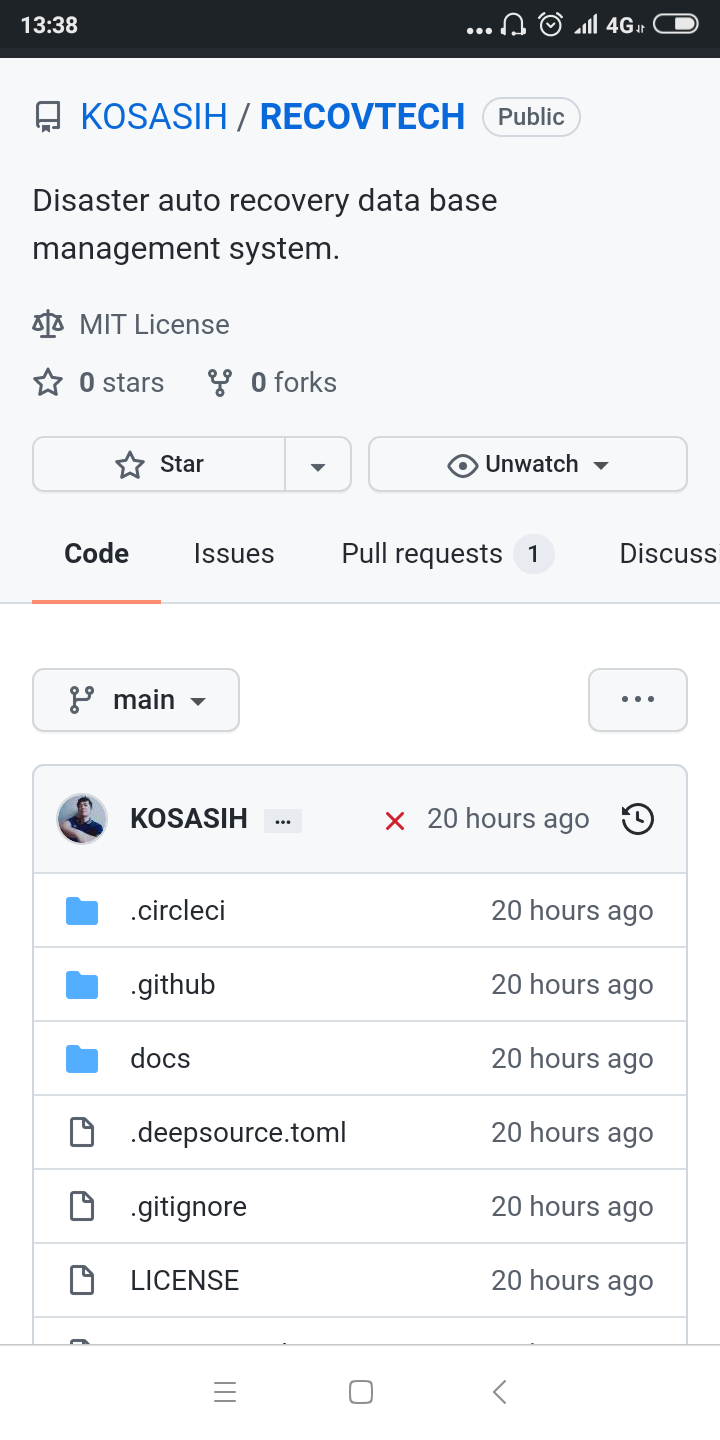Screen dimensions: 720x1440
Task: Open the star lists dropdown arrow
Action: click(x=318, y=464)
